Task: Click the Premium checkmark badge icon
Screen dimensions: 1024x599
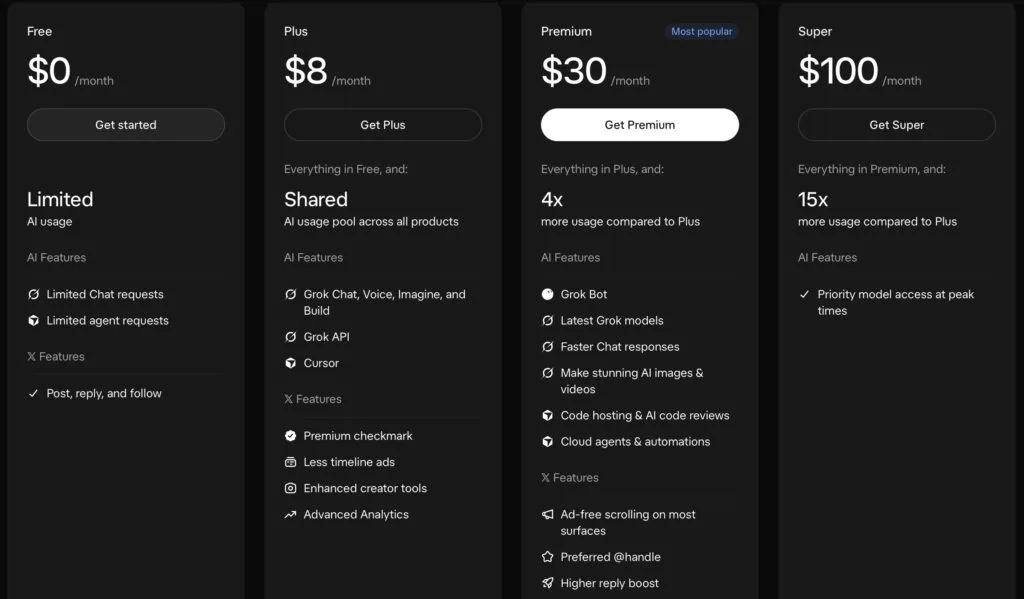Action: pos(291,436)
